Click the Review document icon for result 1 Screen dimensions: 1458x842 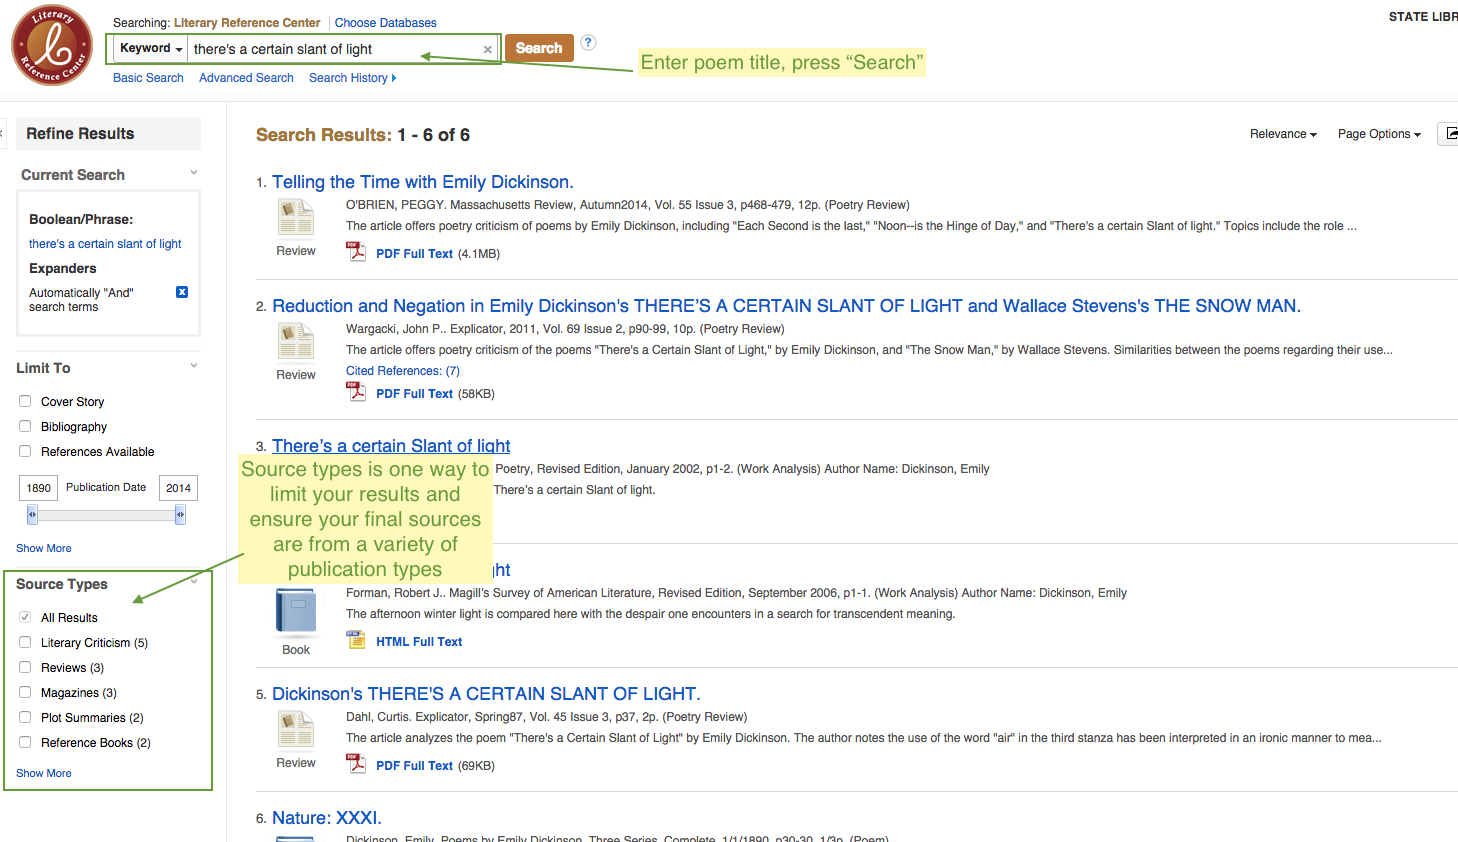click(296, 217)
